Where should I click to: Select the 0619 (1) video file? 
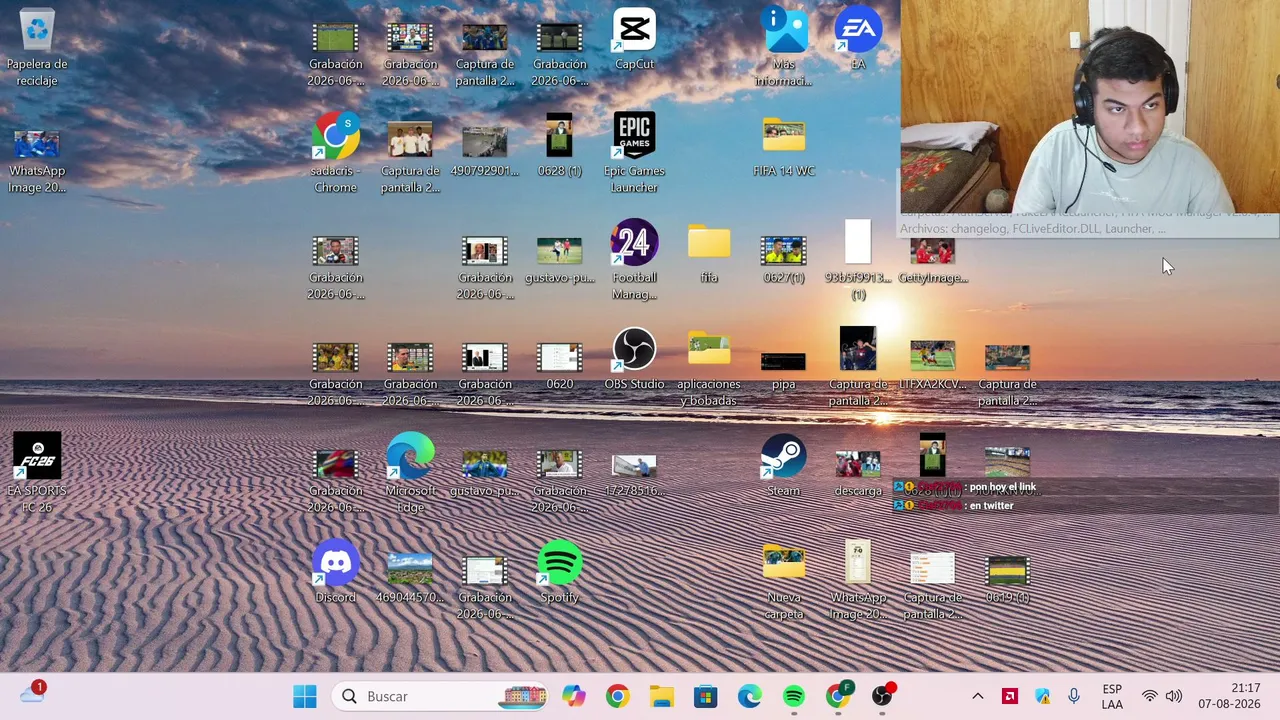coord(1007,580)
